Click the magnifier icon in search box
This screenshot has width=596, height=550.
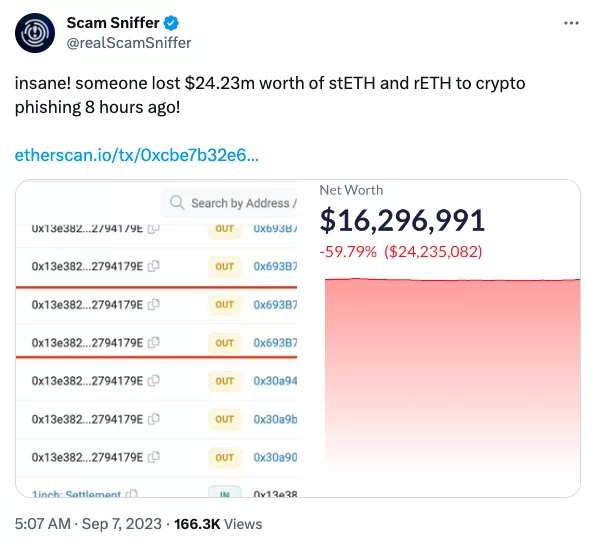[x=177, y=203]
